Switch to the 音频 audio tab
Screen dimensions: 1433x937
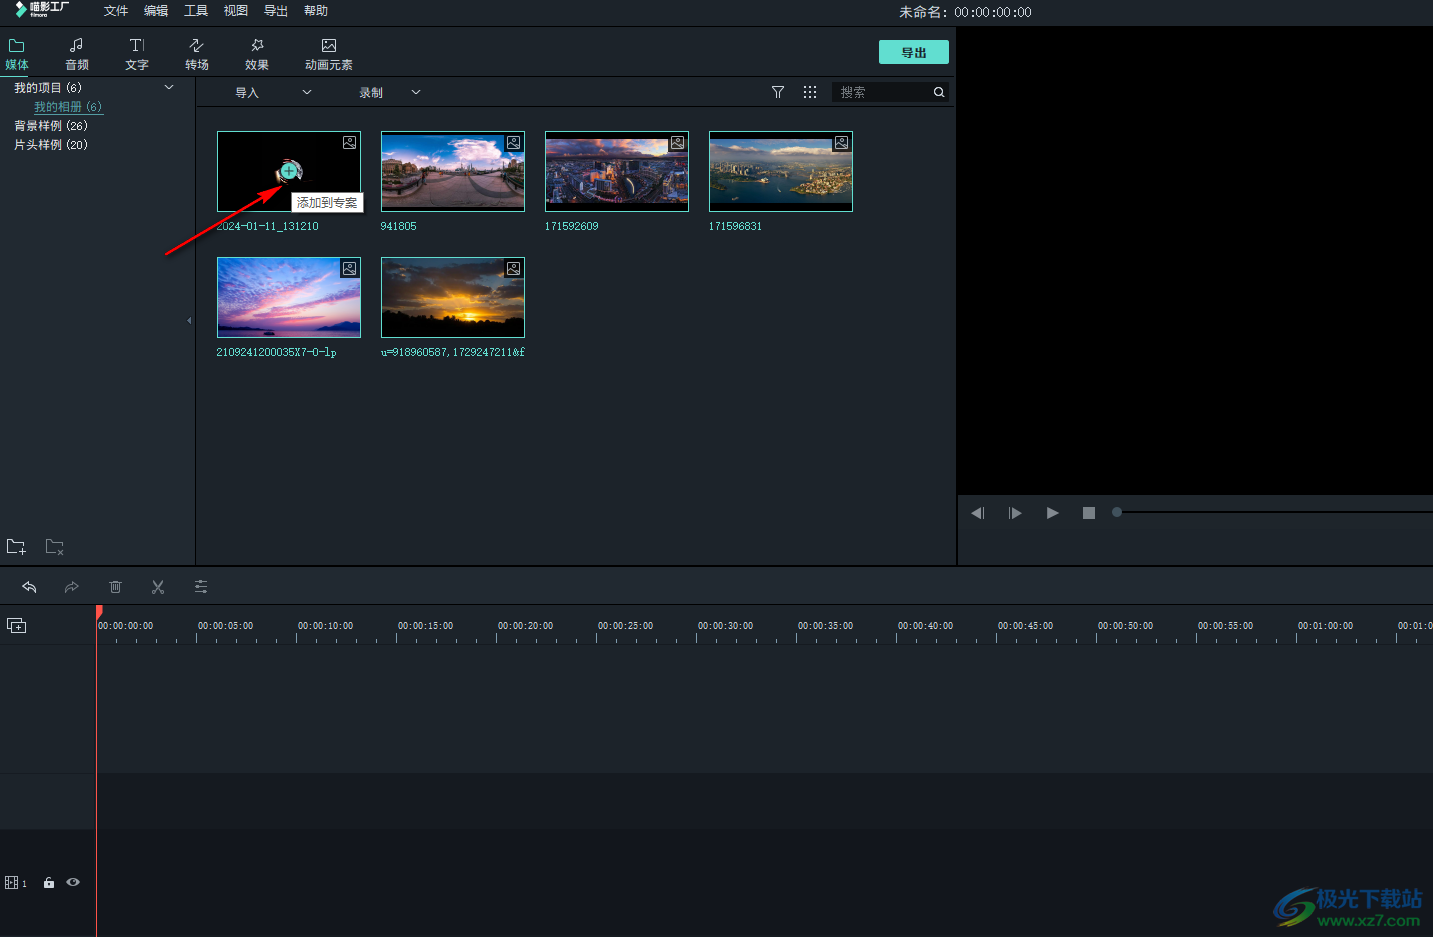tap(77, 54)
